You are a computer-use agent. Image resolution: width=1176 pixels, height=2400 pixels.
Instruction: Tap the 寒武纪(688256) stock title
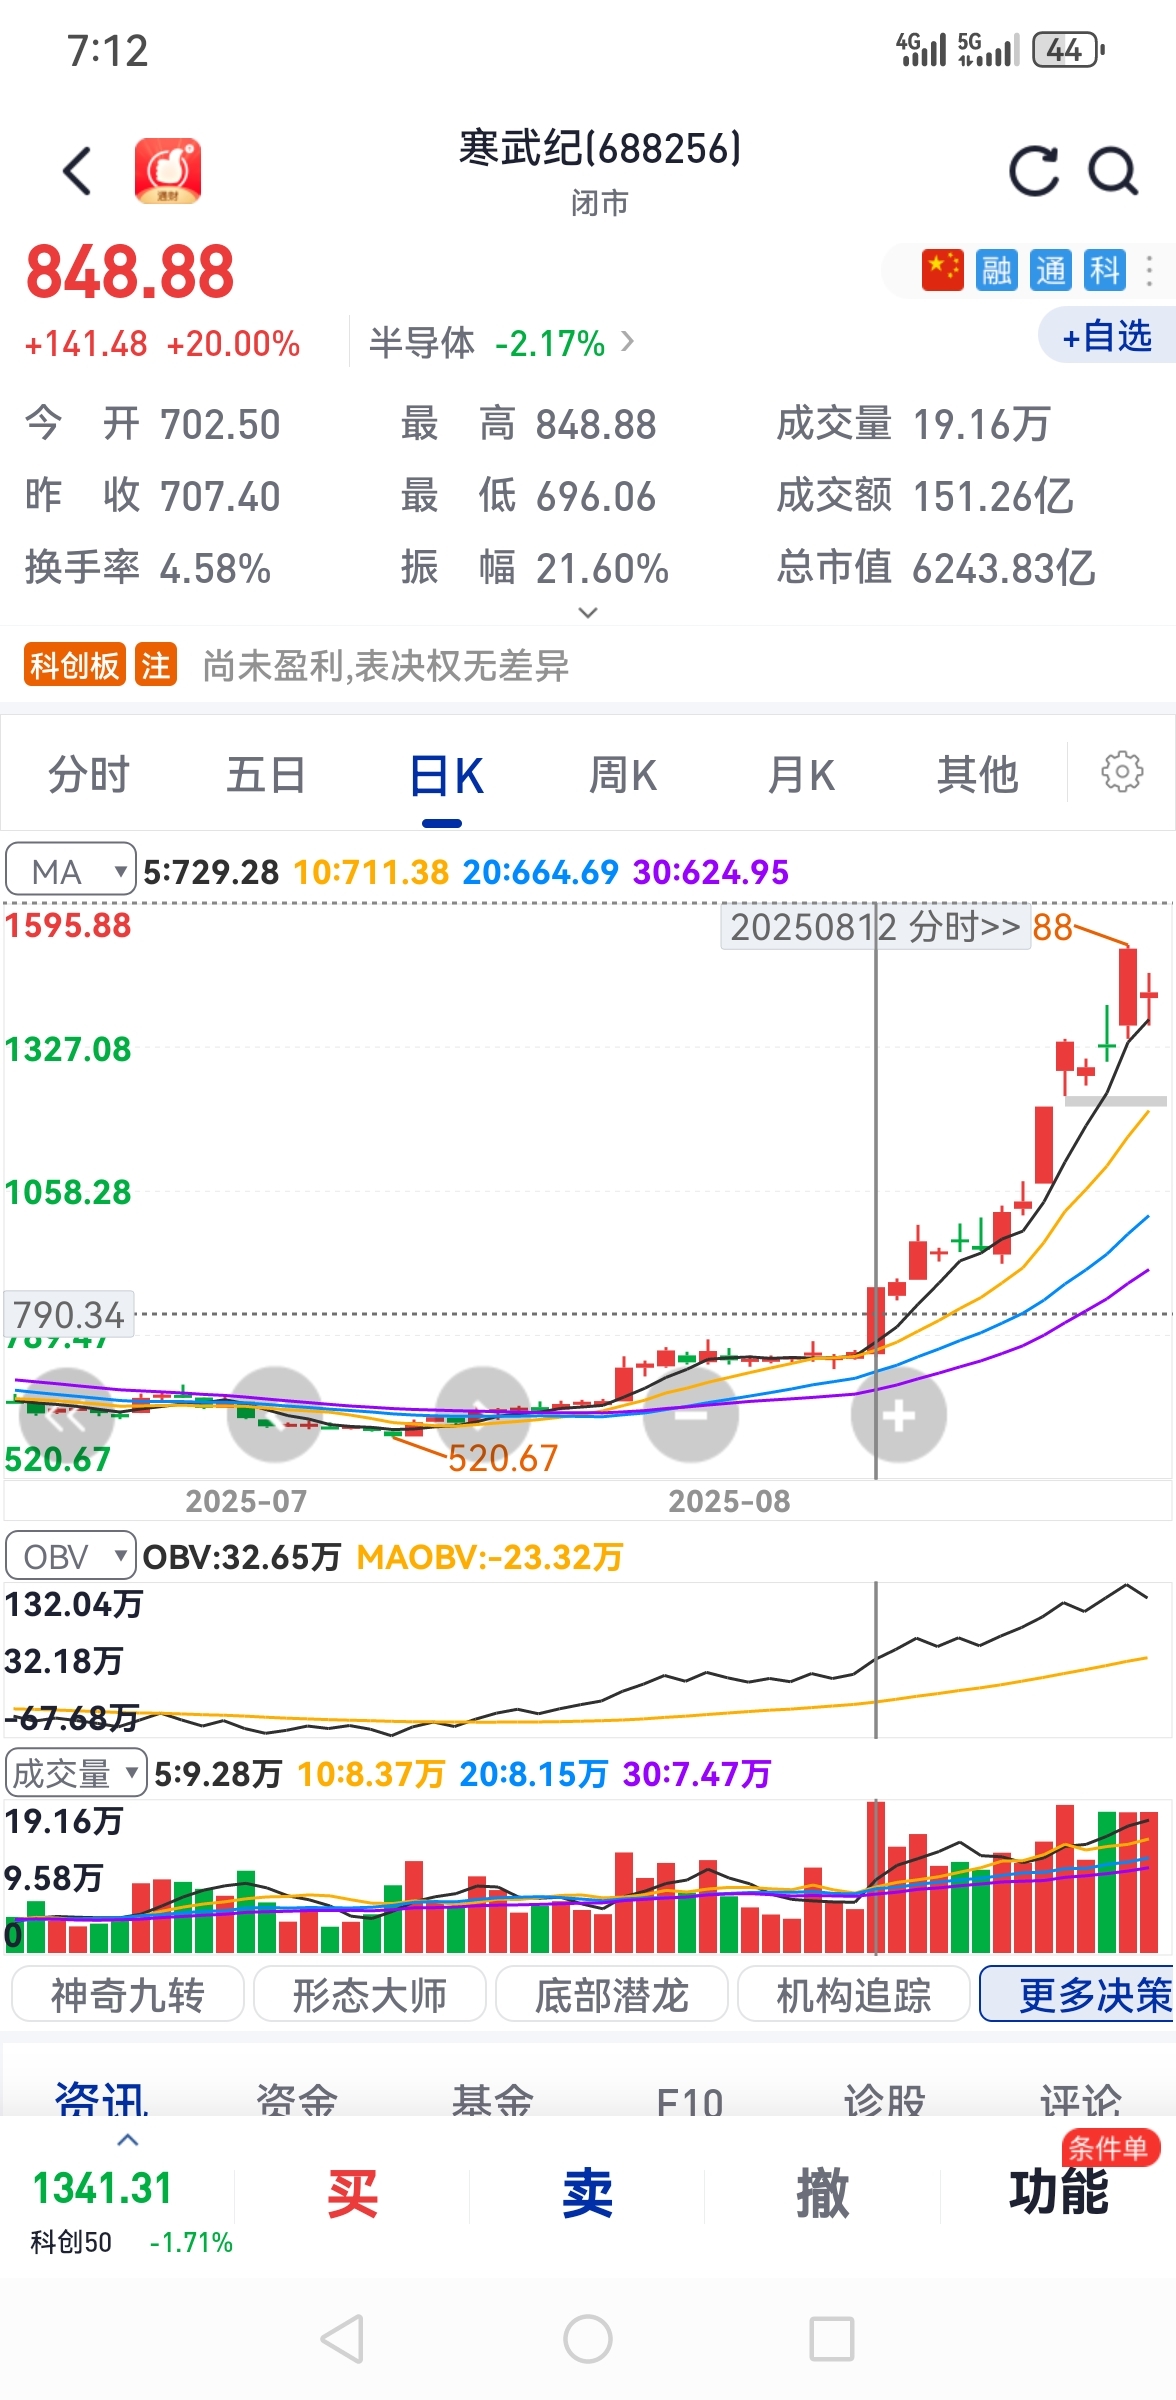[599, 148]
